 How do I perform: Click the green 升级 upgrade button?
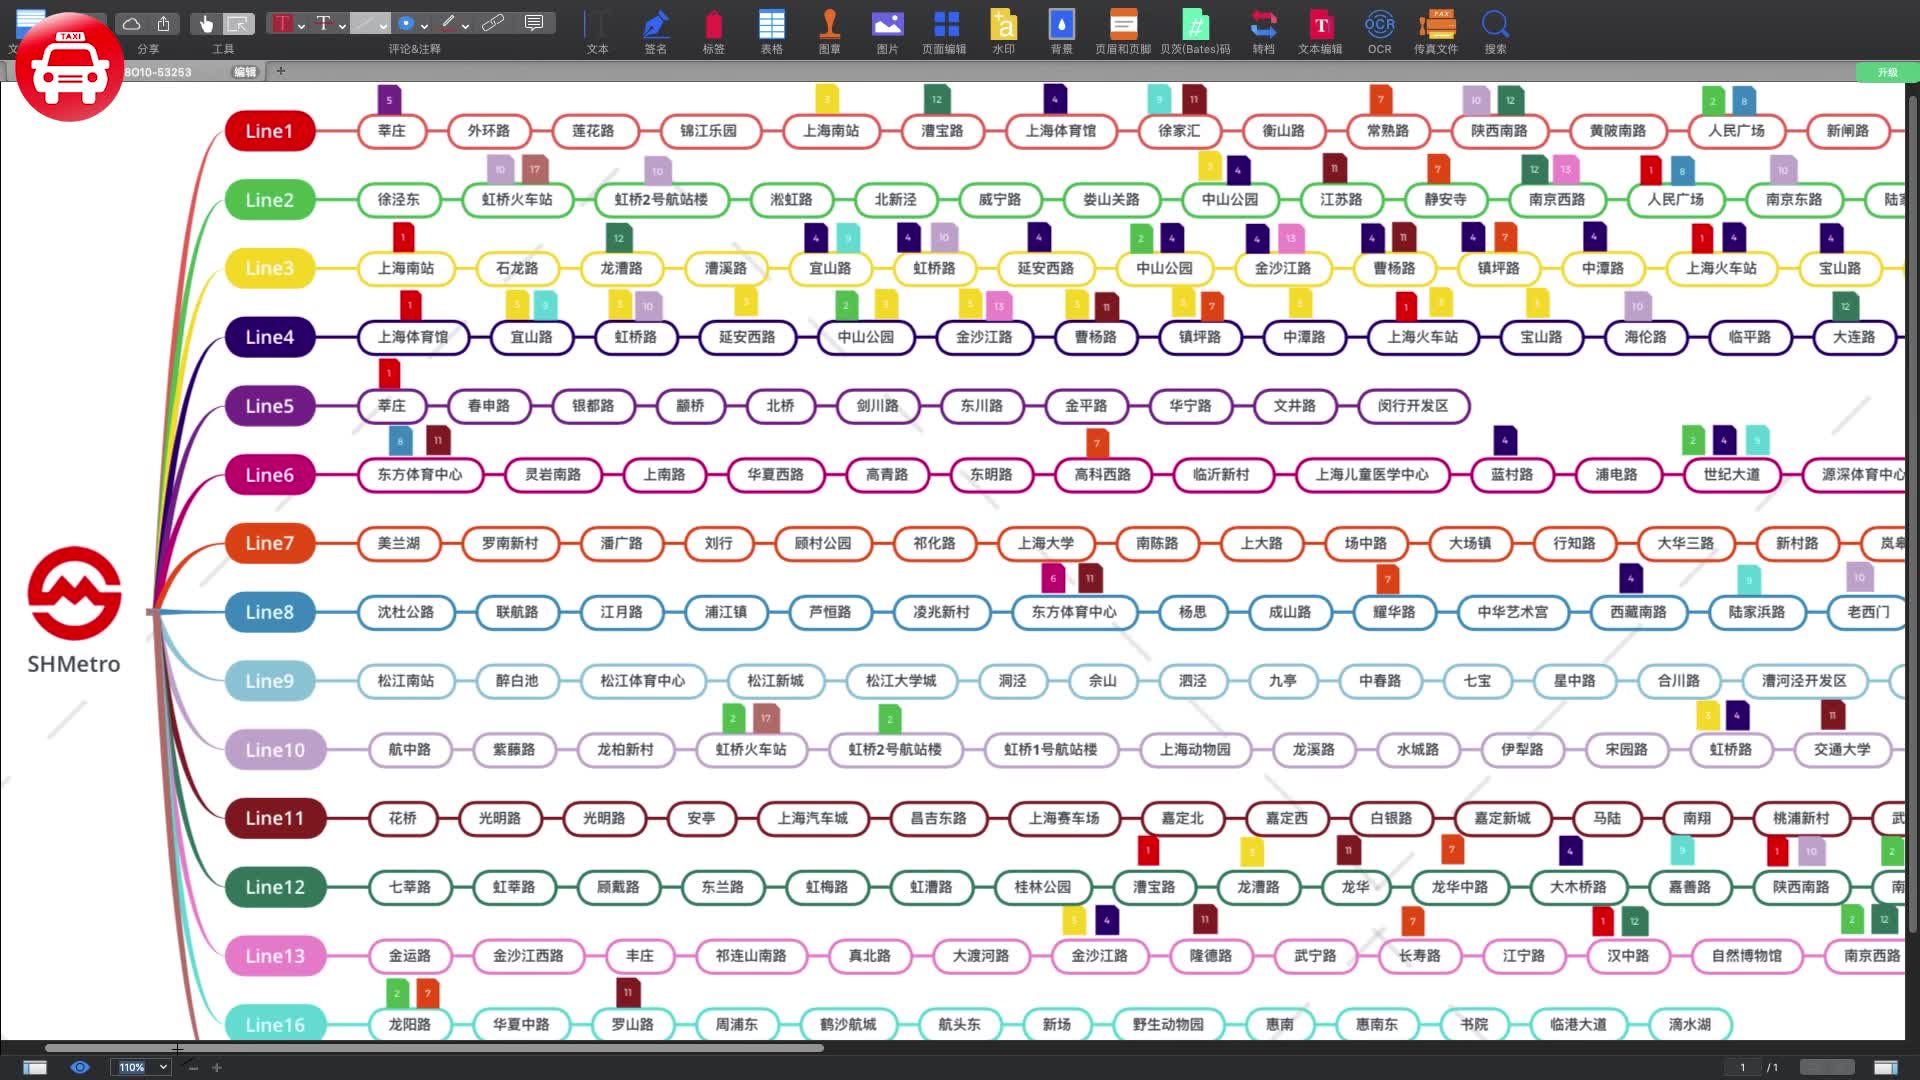[1886, 72]
